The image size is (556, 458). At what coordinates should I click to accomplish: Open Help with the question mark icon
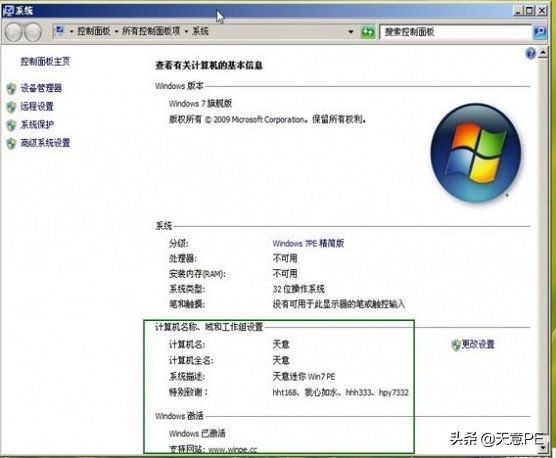coord(530,54)
